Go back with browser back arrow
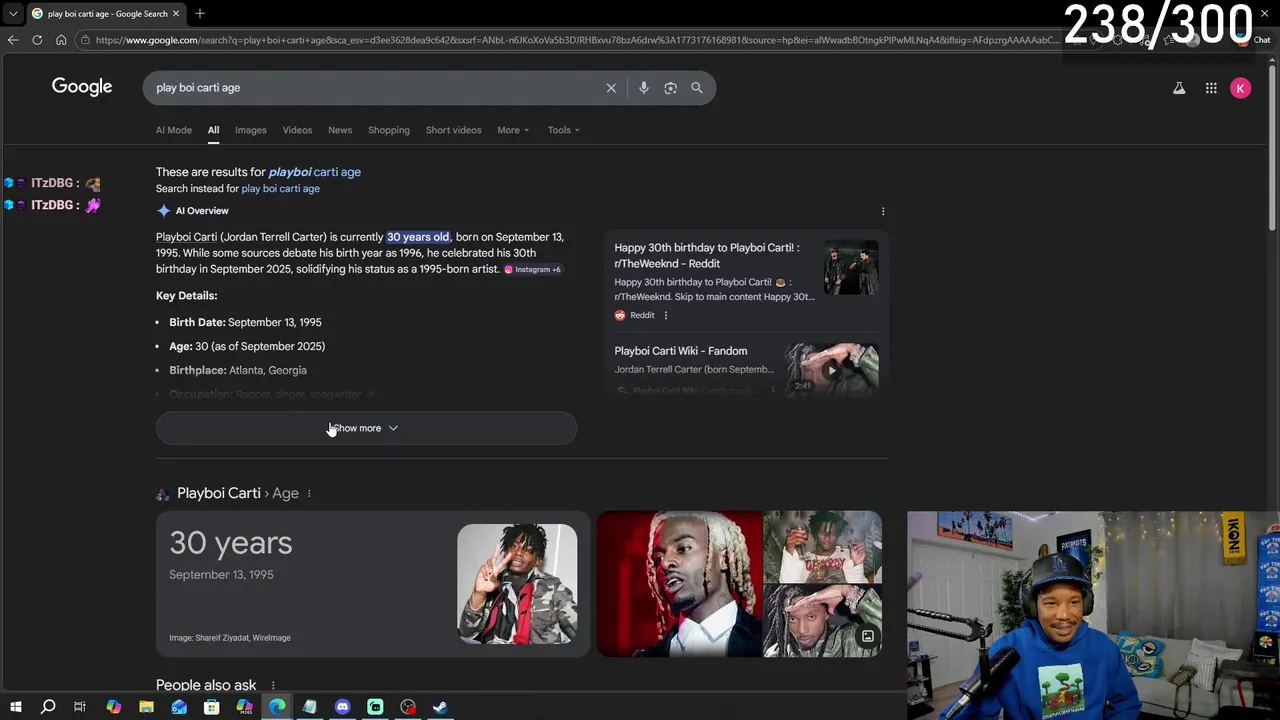This screenshot has width=1280, height=720. click(x=13, y=40)
